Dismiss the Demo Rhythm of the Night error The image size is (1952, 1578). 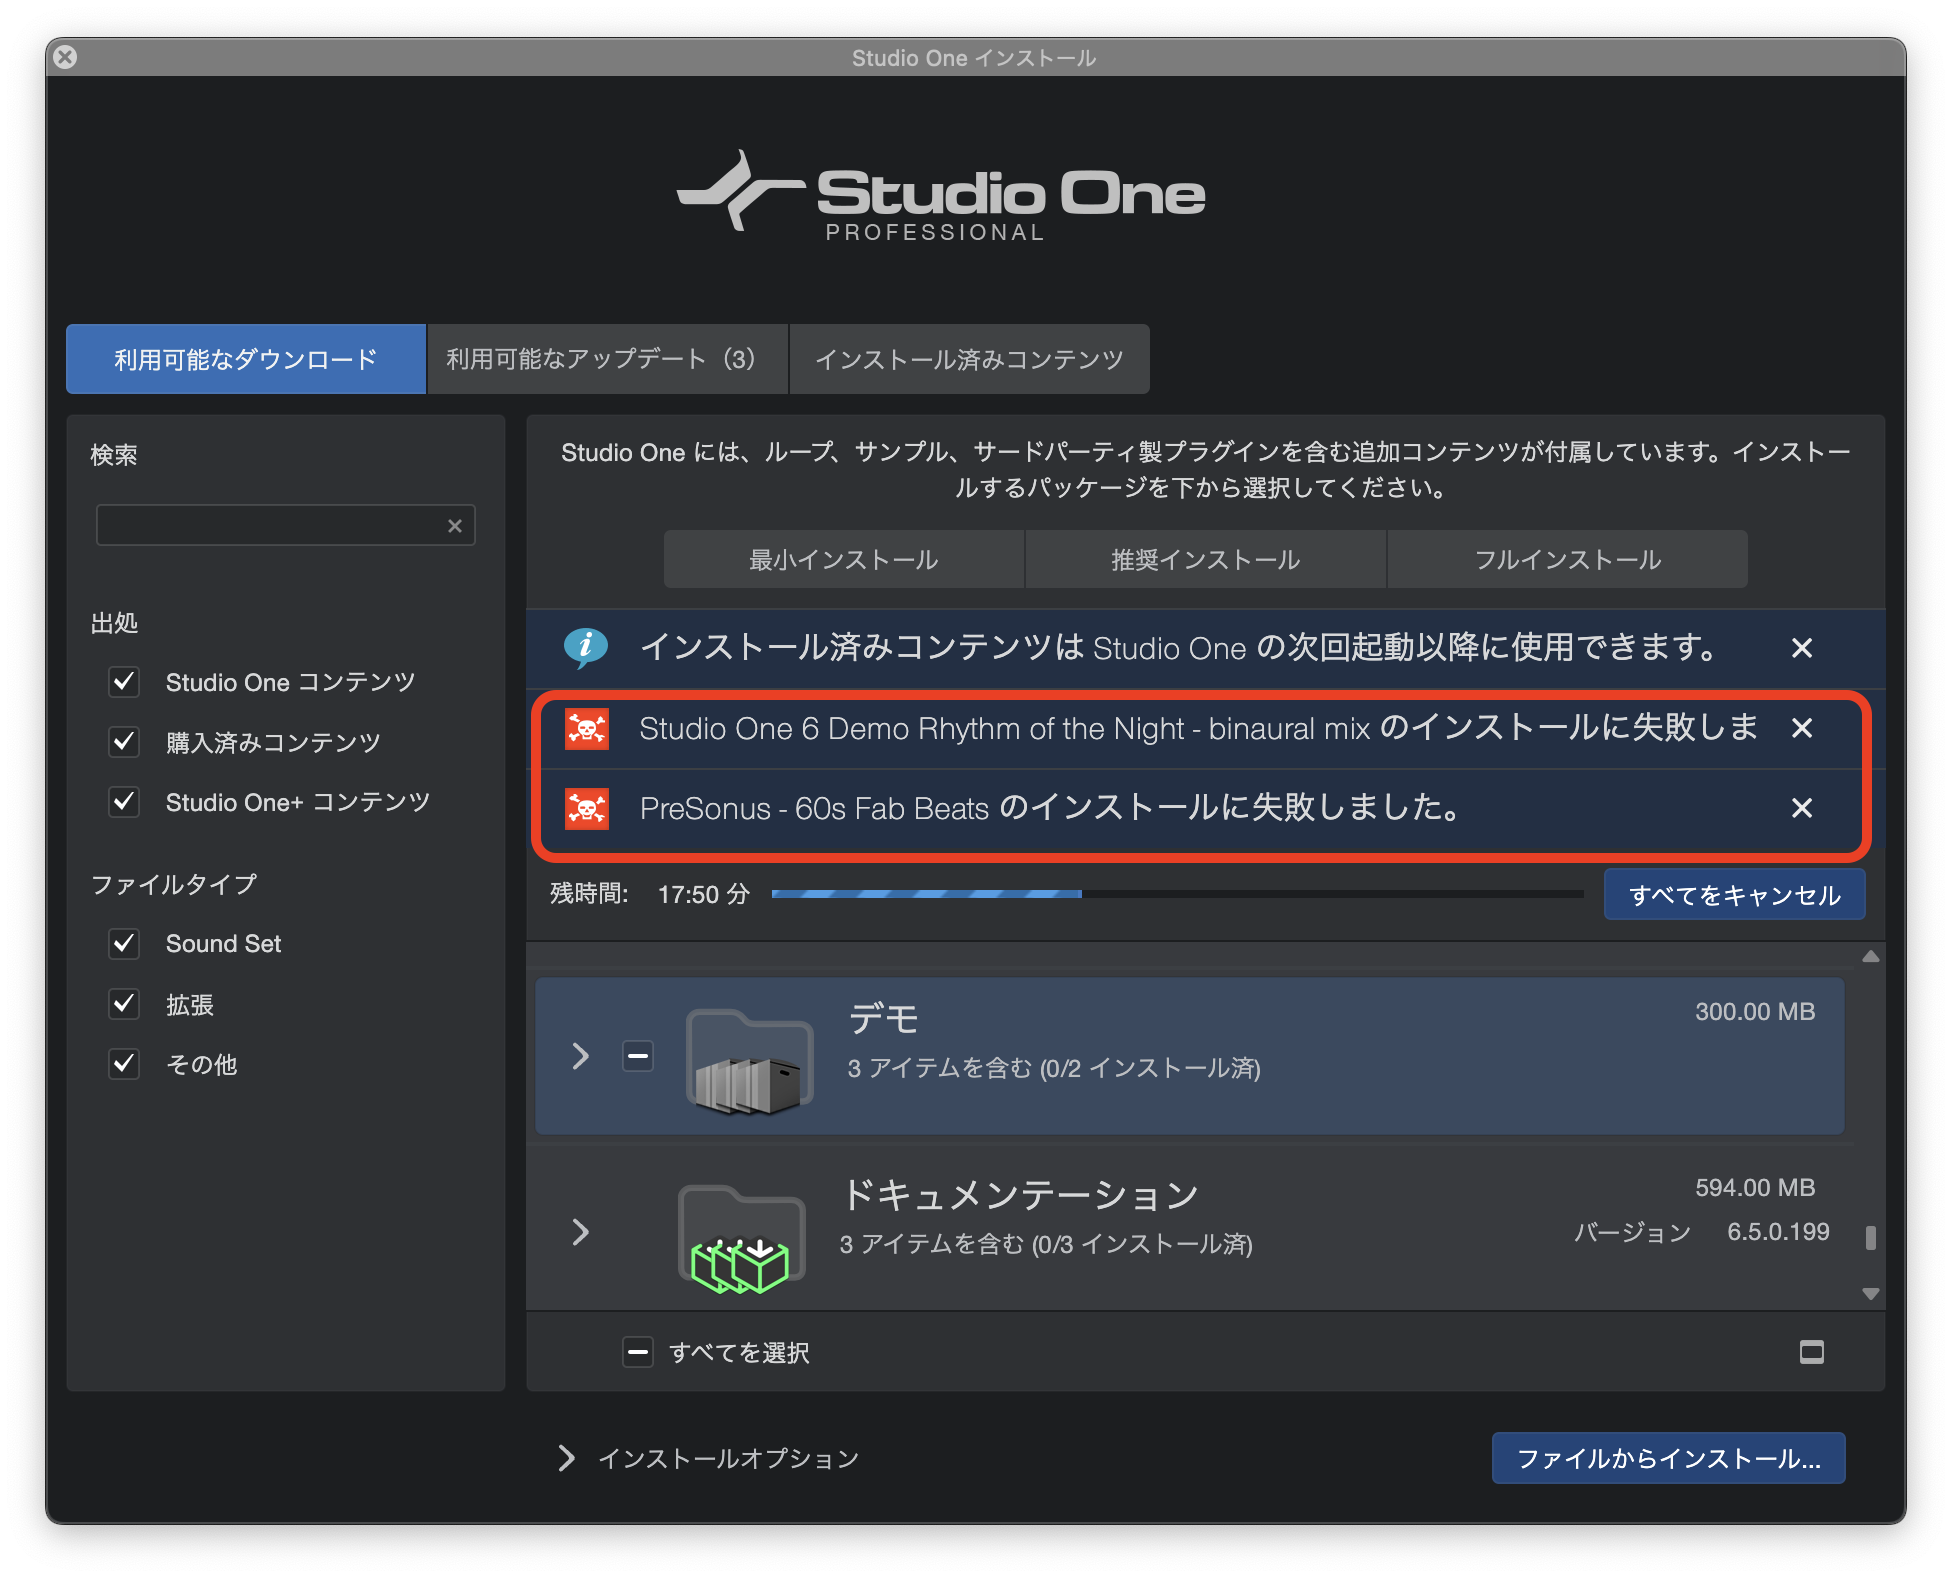1801,728
